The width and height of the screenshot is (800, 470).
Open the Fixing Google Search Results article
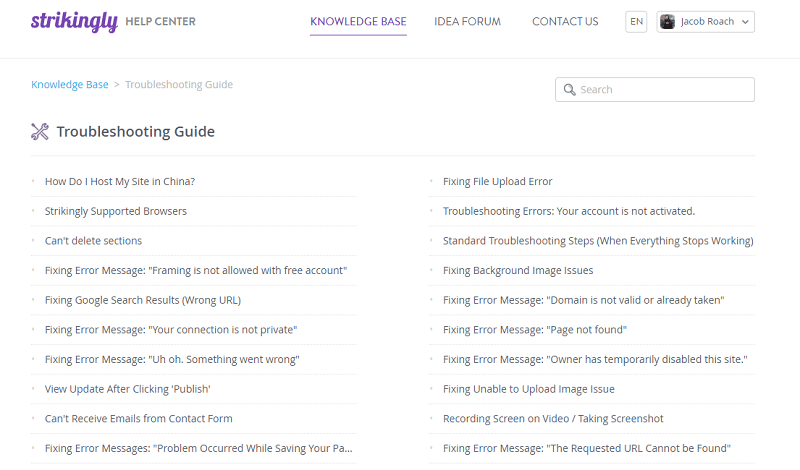pos(143,300)
